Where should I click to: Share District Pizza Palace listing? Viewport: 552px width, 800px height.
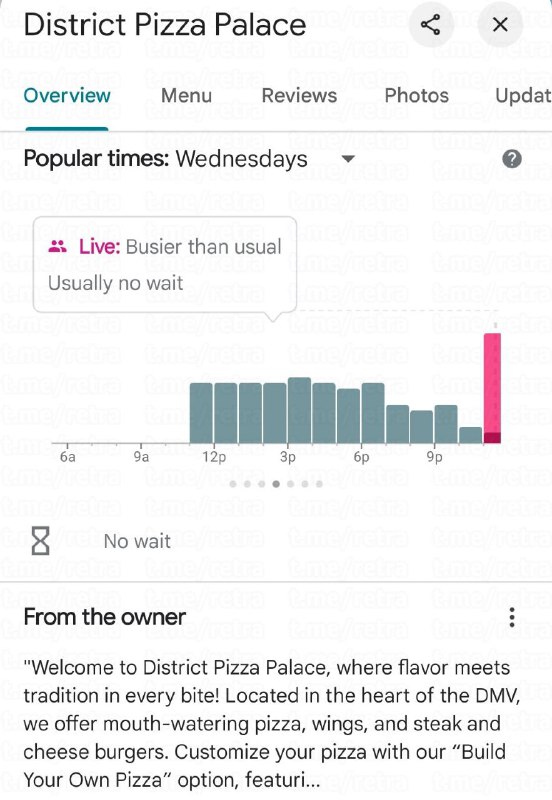[x=431, y=24]
